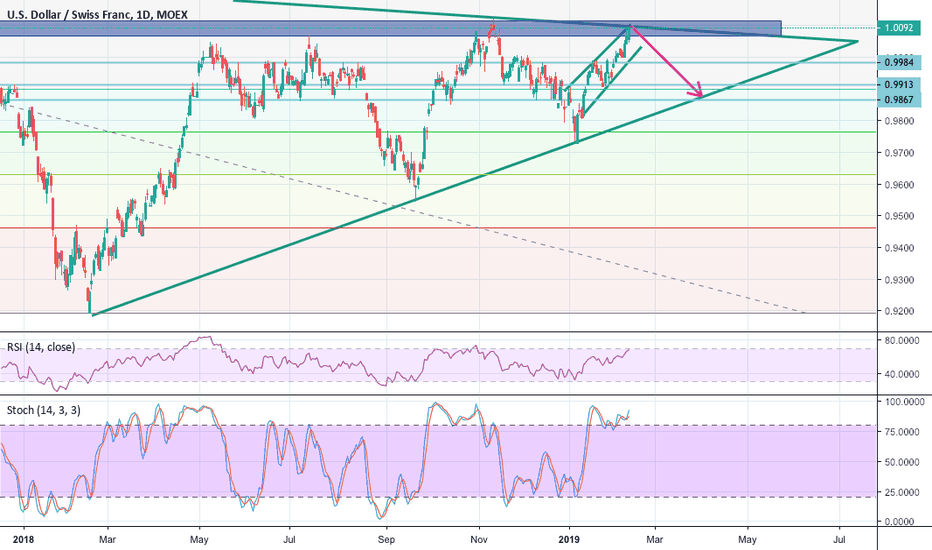This screenshot has height=550, width=932.
Task: Click the Mar label right after 2019
Action: (x=654, y=540)
